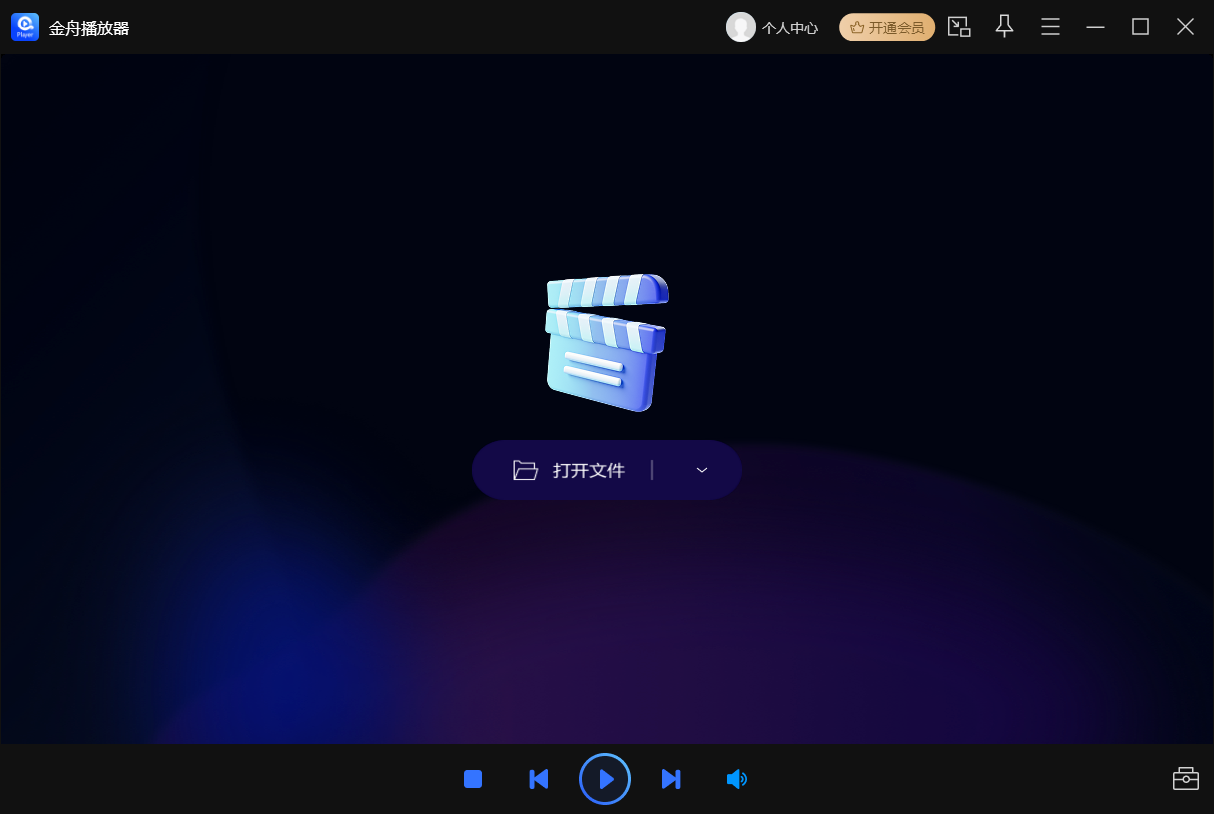
Task: Close the 金舟播放器 window
Action: point(1185,27)
